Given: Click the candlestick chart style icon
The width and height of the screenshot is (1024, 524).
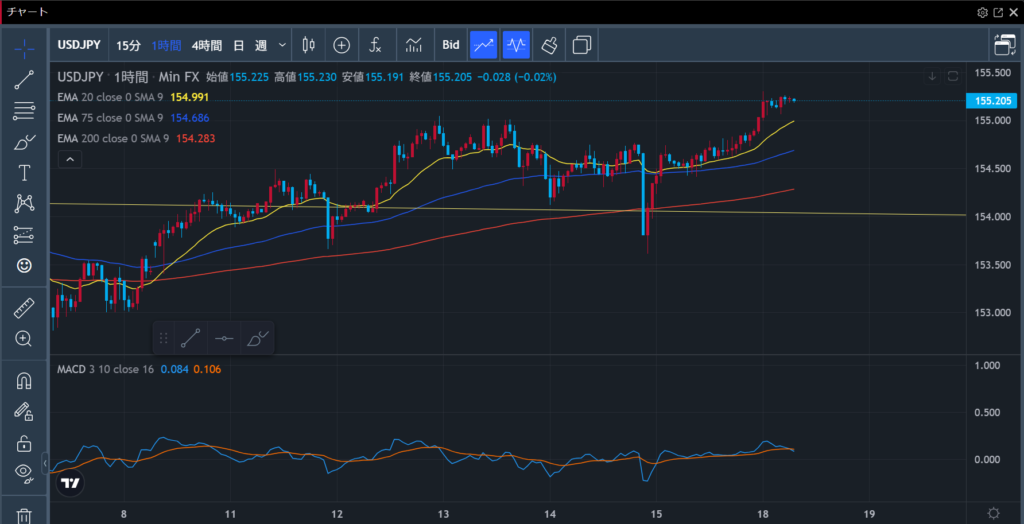Looking at the screenshot, I should 307,45.
